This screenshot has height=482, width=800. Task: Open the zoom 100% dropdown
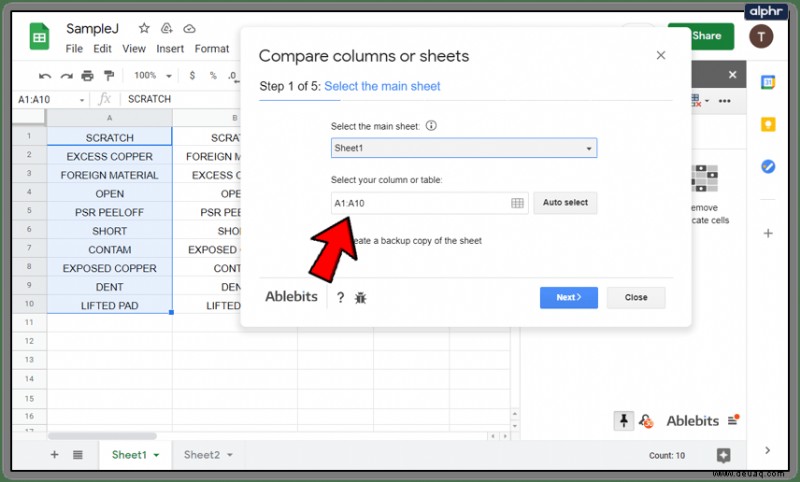(152, 75)
